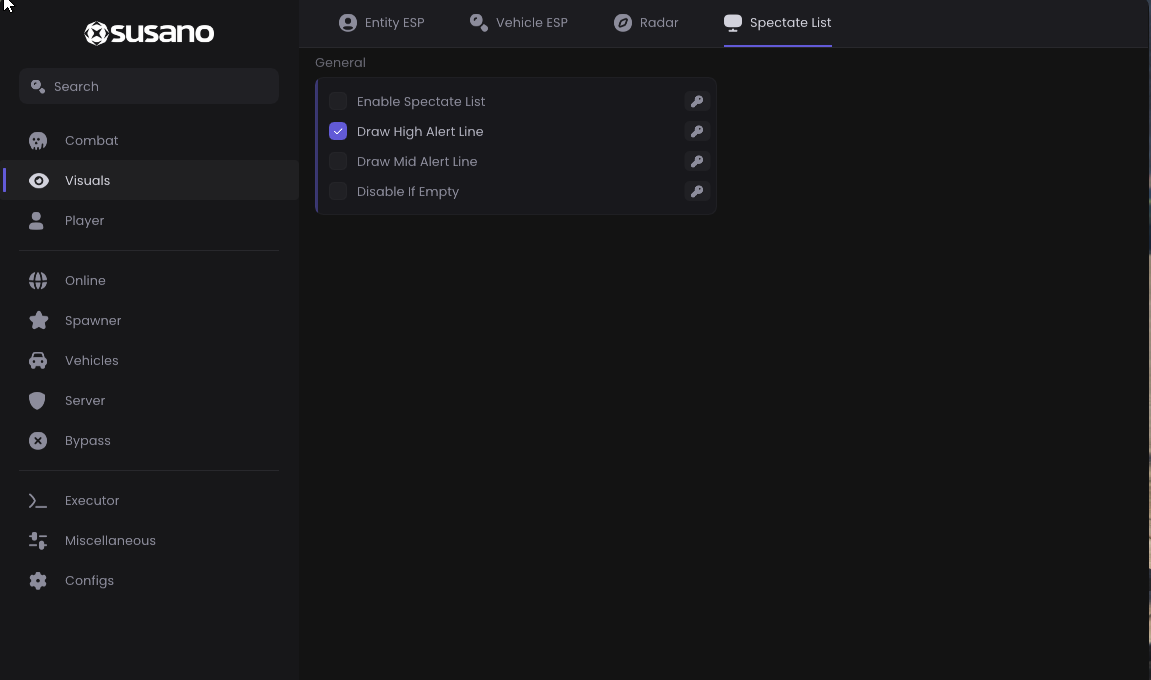Image resolution: width=1151 pixels, height=680 pixels.
Task: Click keybind key icon for Enable Spectate List
Action: 697,101
